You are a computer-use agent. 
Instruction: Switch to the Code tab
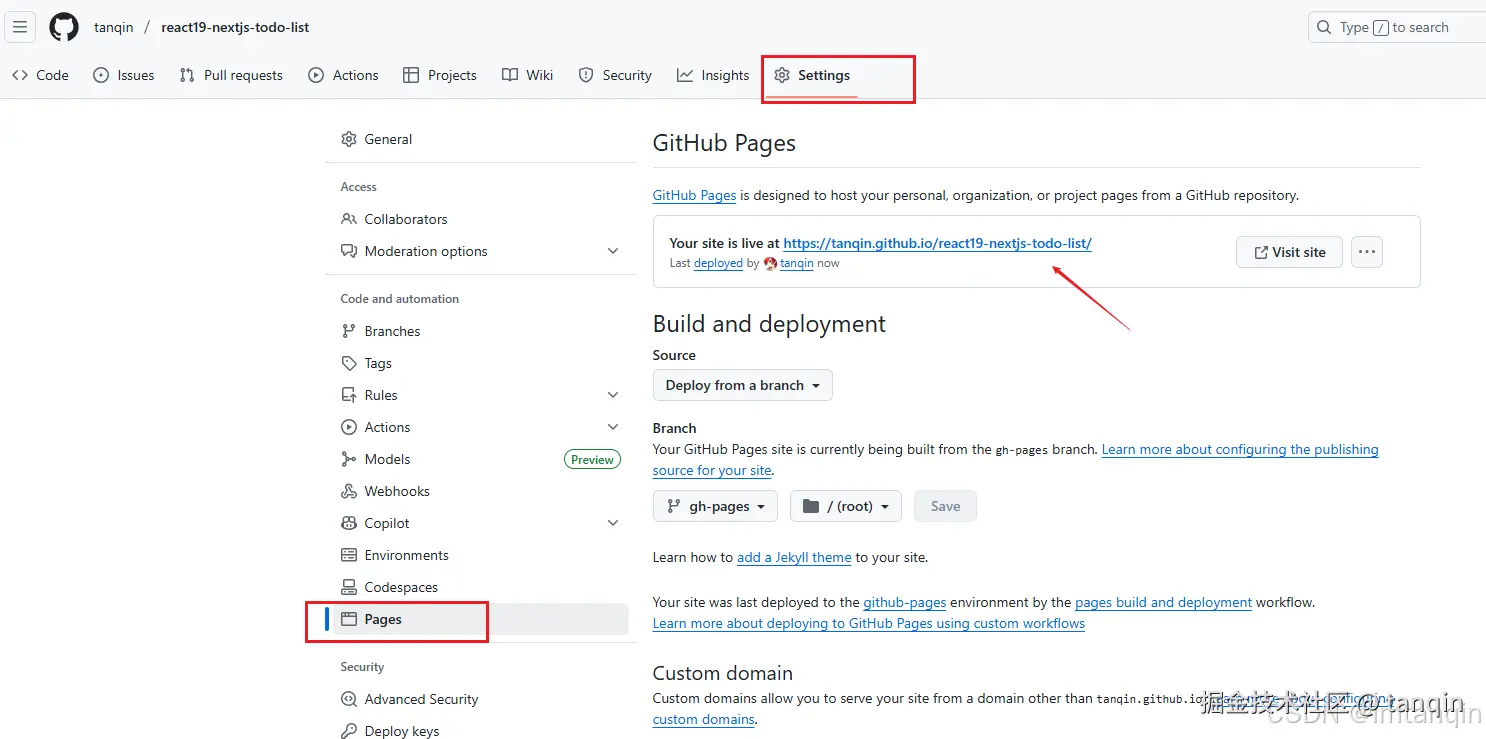pyautogui.click(x=41, y=75)
